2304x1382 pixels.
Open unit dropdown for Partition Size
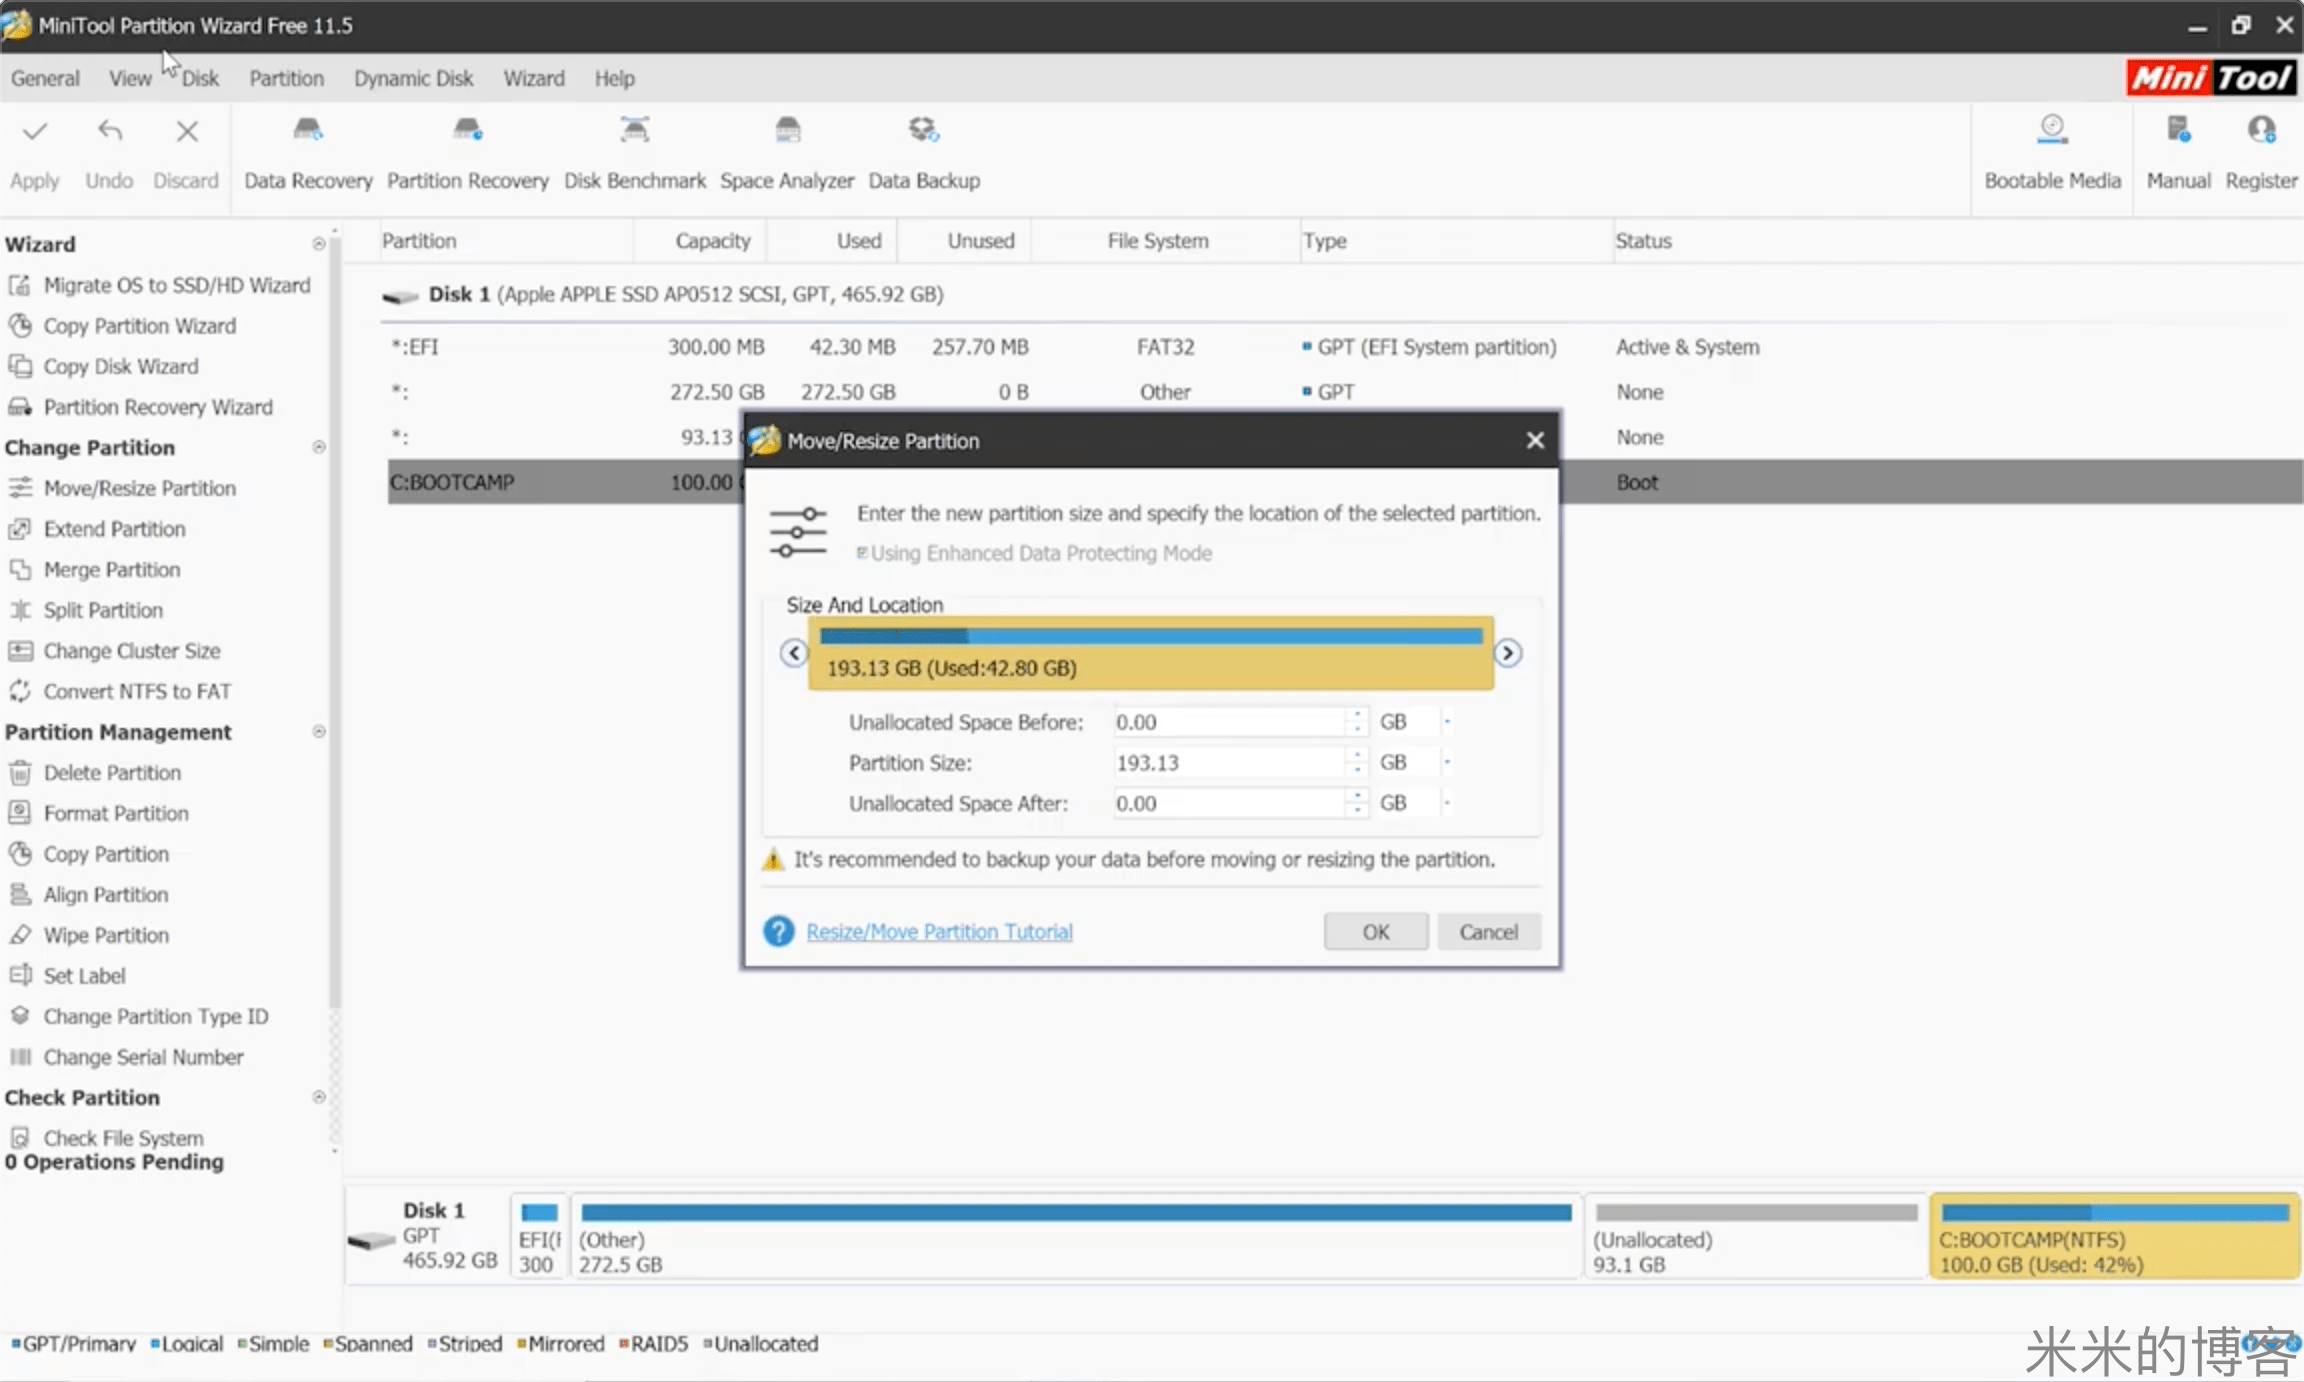pyautogui.click(x=1446, y=763)
